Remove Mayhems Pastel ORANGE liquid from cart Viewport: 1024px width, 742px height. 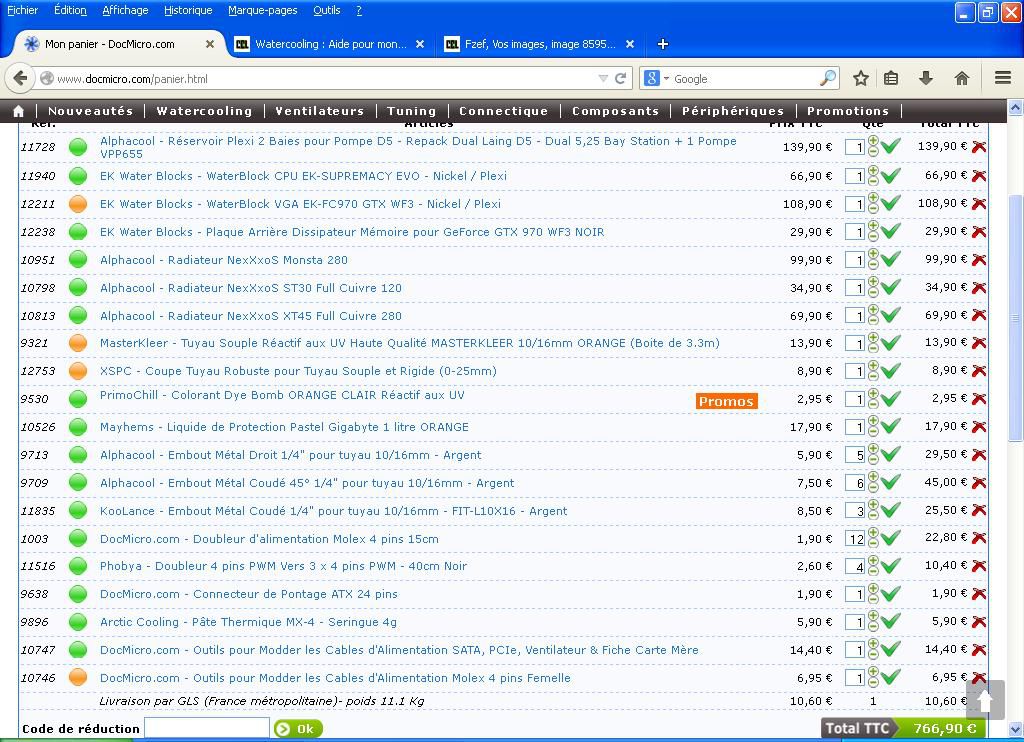click(979, 427)
